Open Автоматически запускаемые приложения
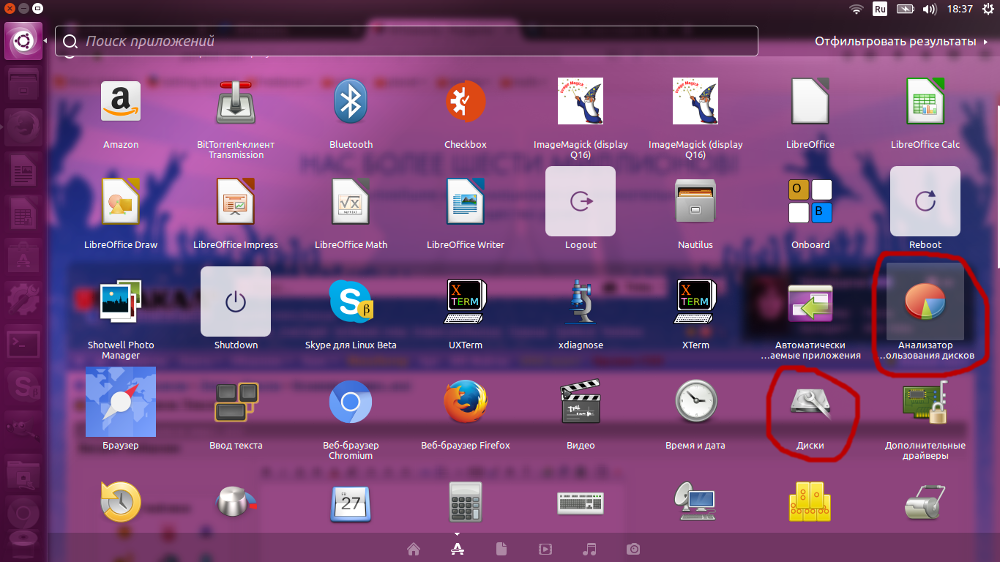 point(810,302)
